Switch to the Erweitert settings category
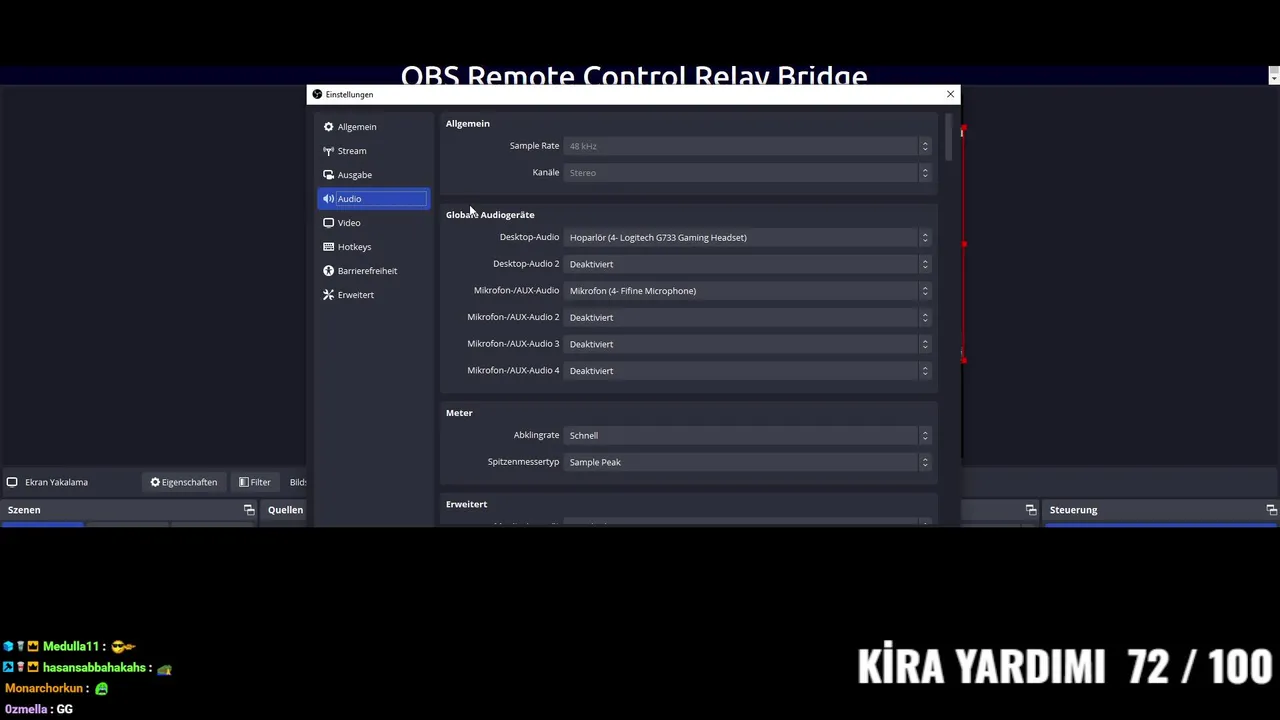Image resolution: width=1280 pixels, height=720 pixels. tap(373, 295)
